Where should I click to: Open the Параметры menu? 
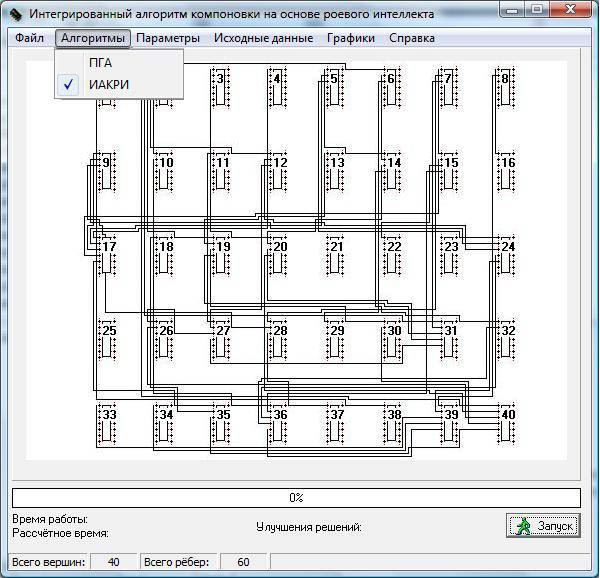click(x=168, y=38)
